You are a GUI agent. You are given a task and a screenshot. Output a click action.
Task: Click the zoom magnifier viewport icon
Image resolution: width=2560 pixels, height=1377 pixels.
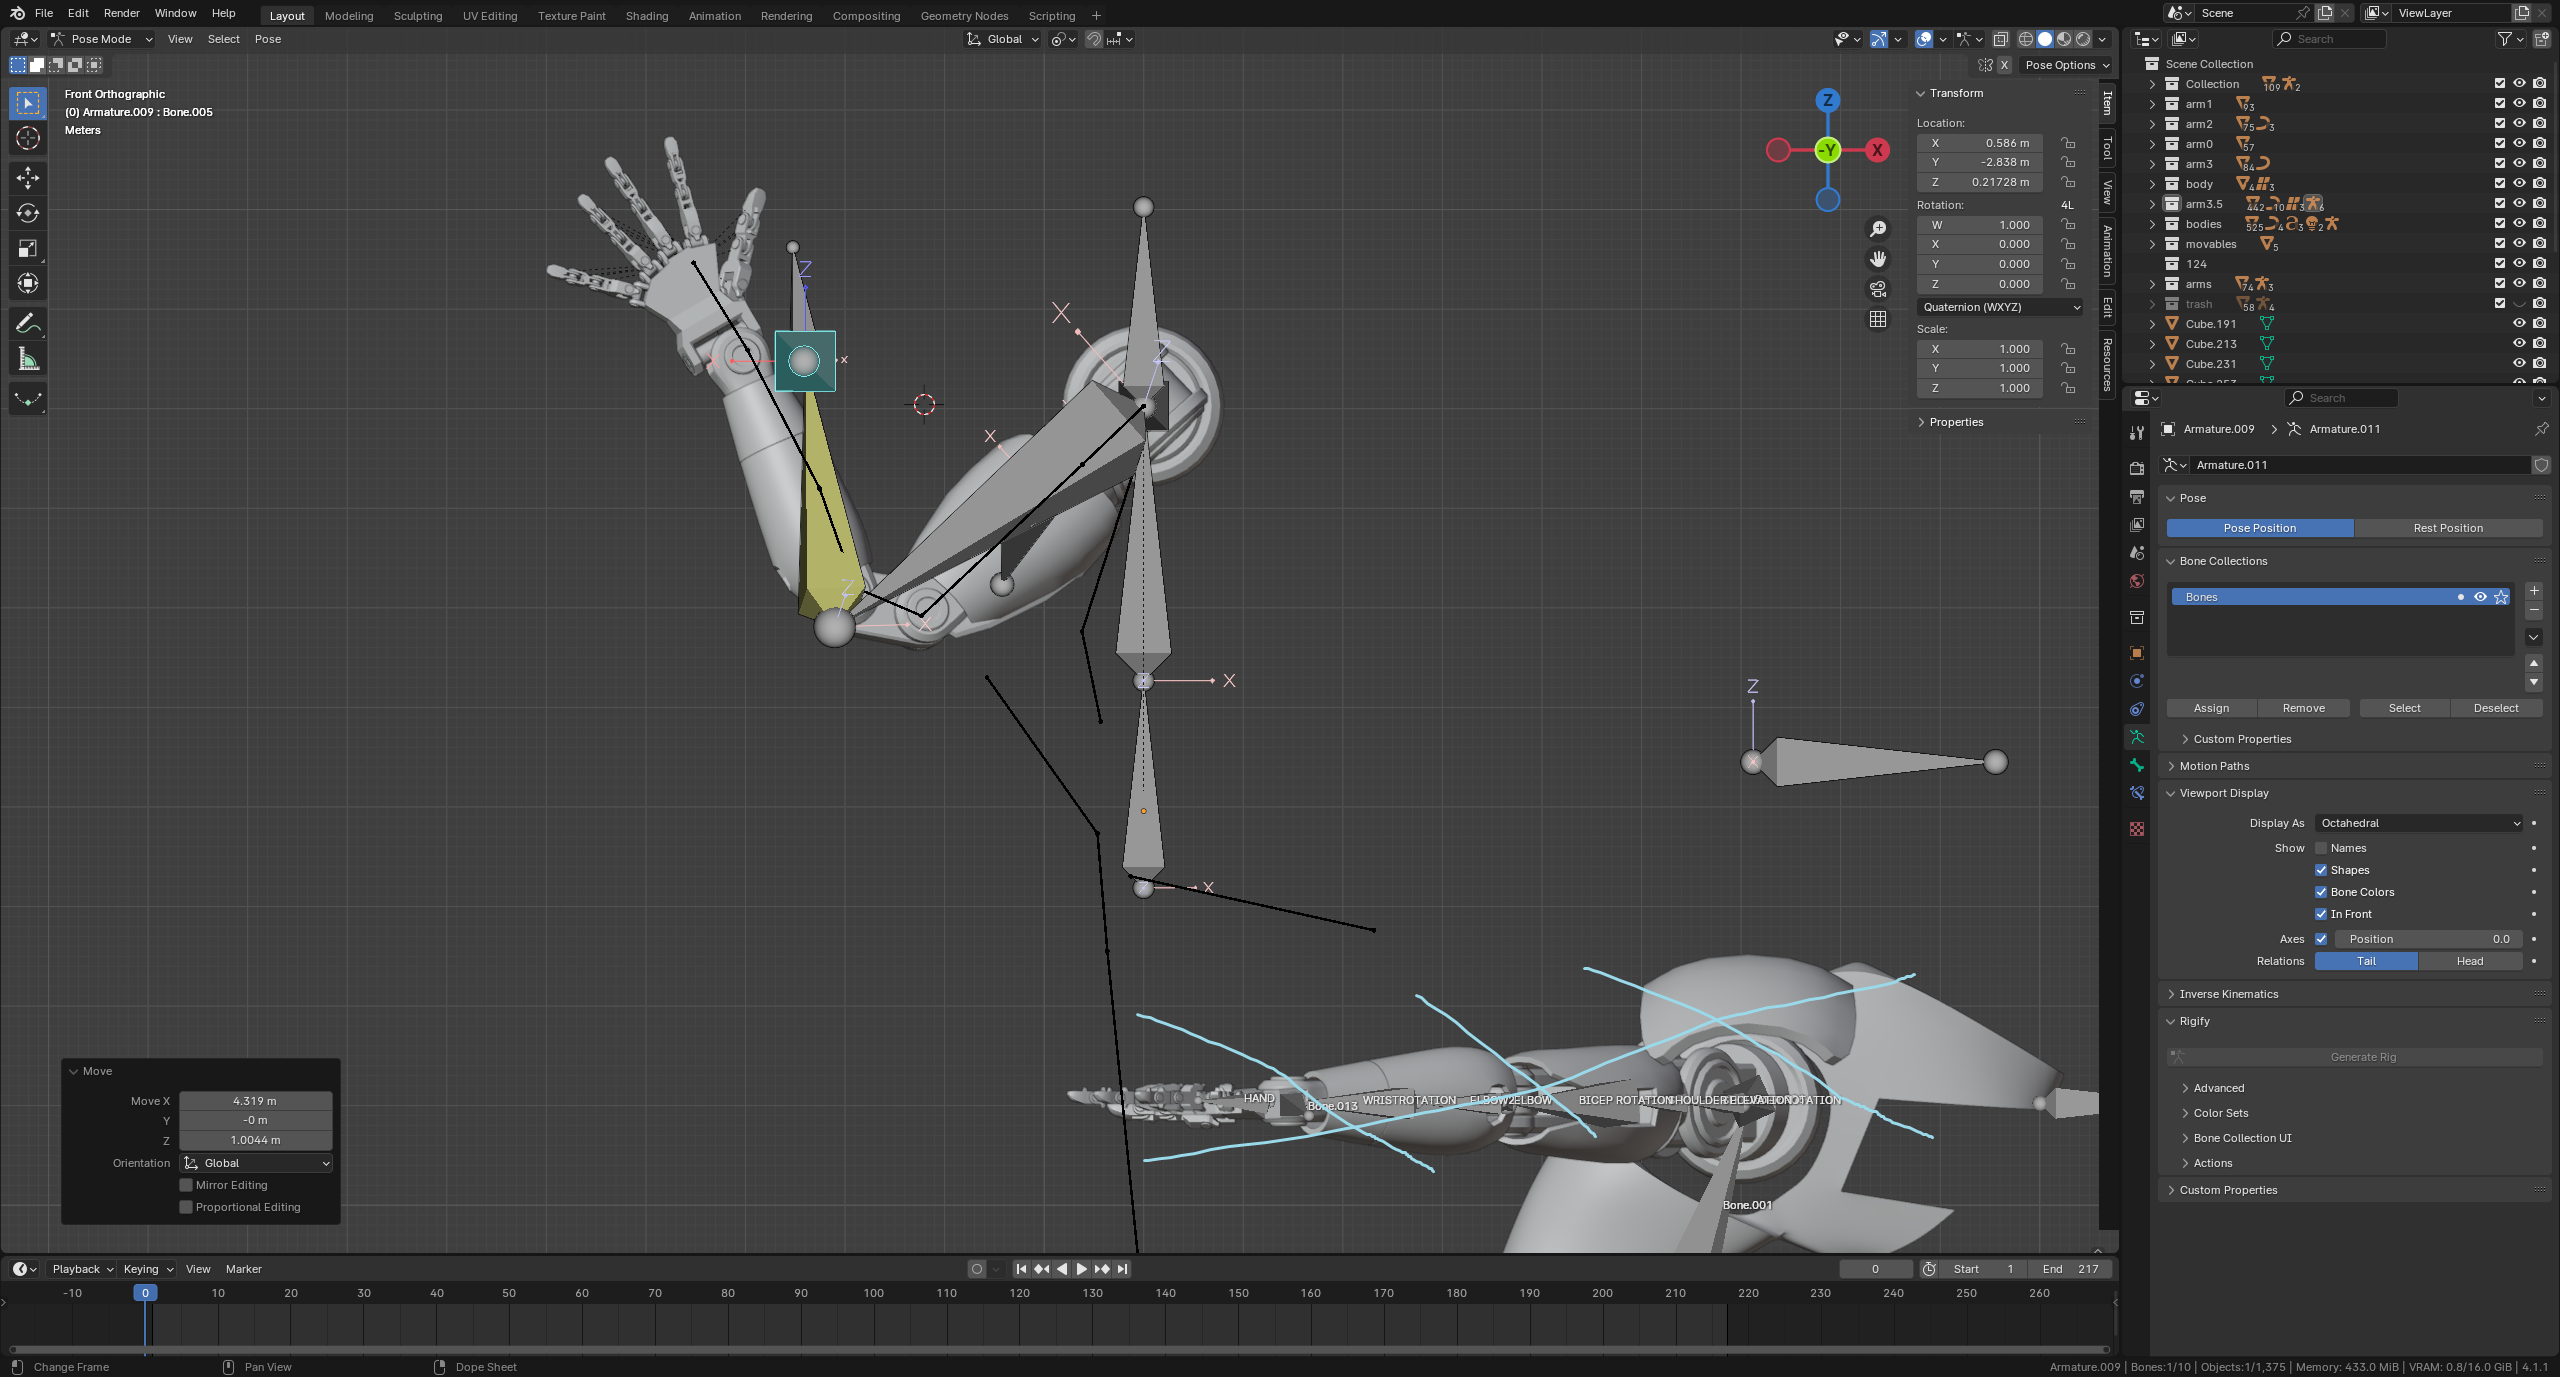coord(1878,229)
